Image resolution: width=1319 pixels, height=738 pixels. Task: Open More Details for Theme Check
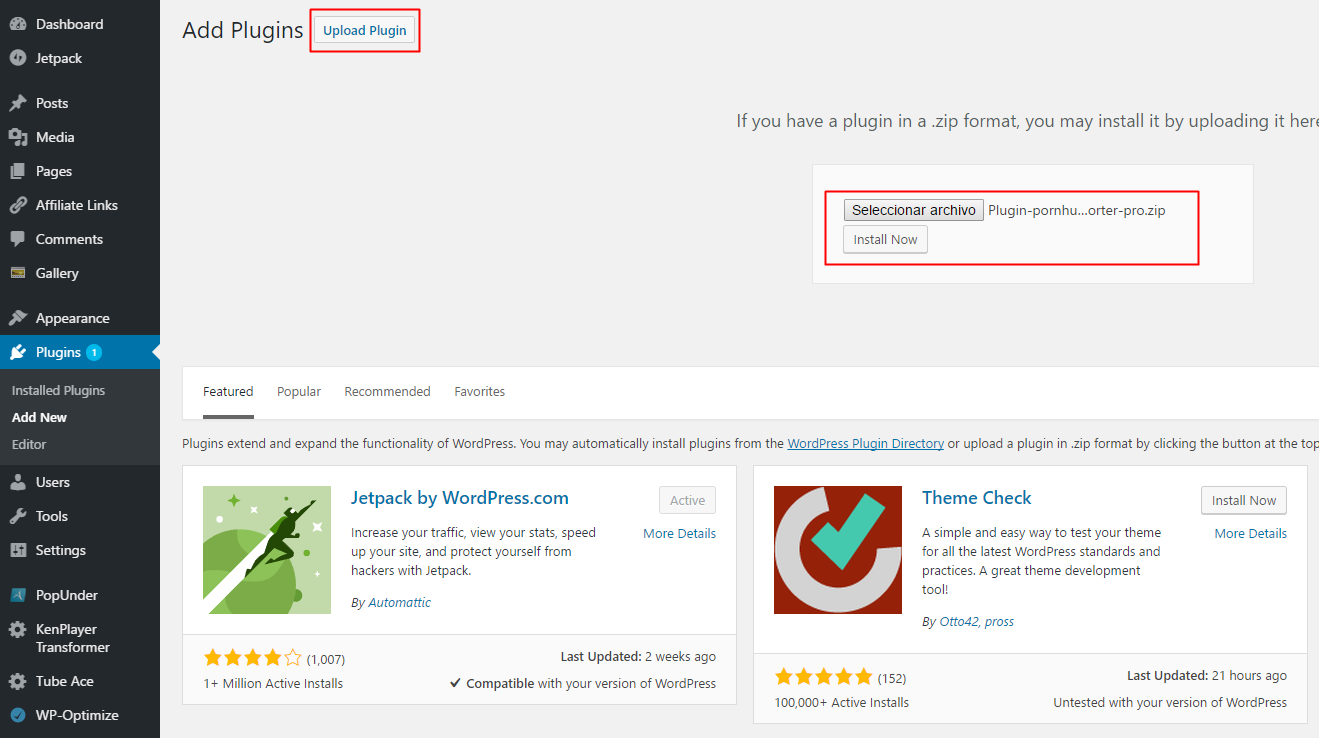(x=1251, y=533)
